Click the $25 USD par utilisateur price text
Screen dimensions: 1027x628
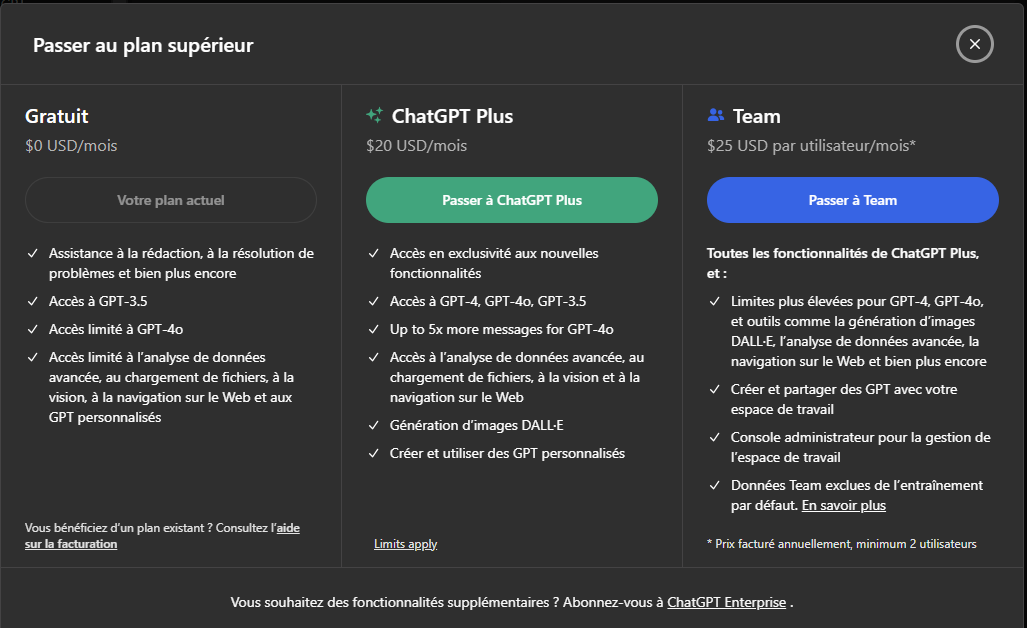pyautogui.click(x=811, y=146)
